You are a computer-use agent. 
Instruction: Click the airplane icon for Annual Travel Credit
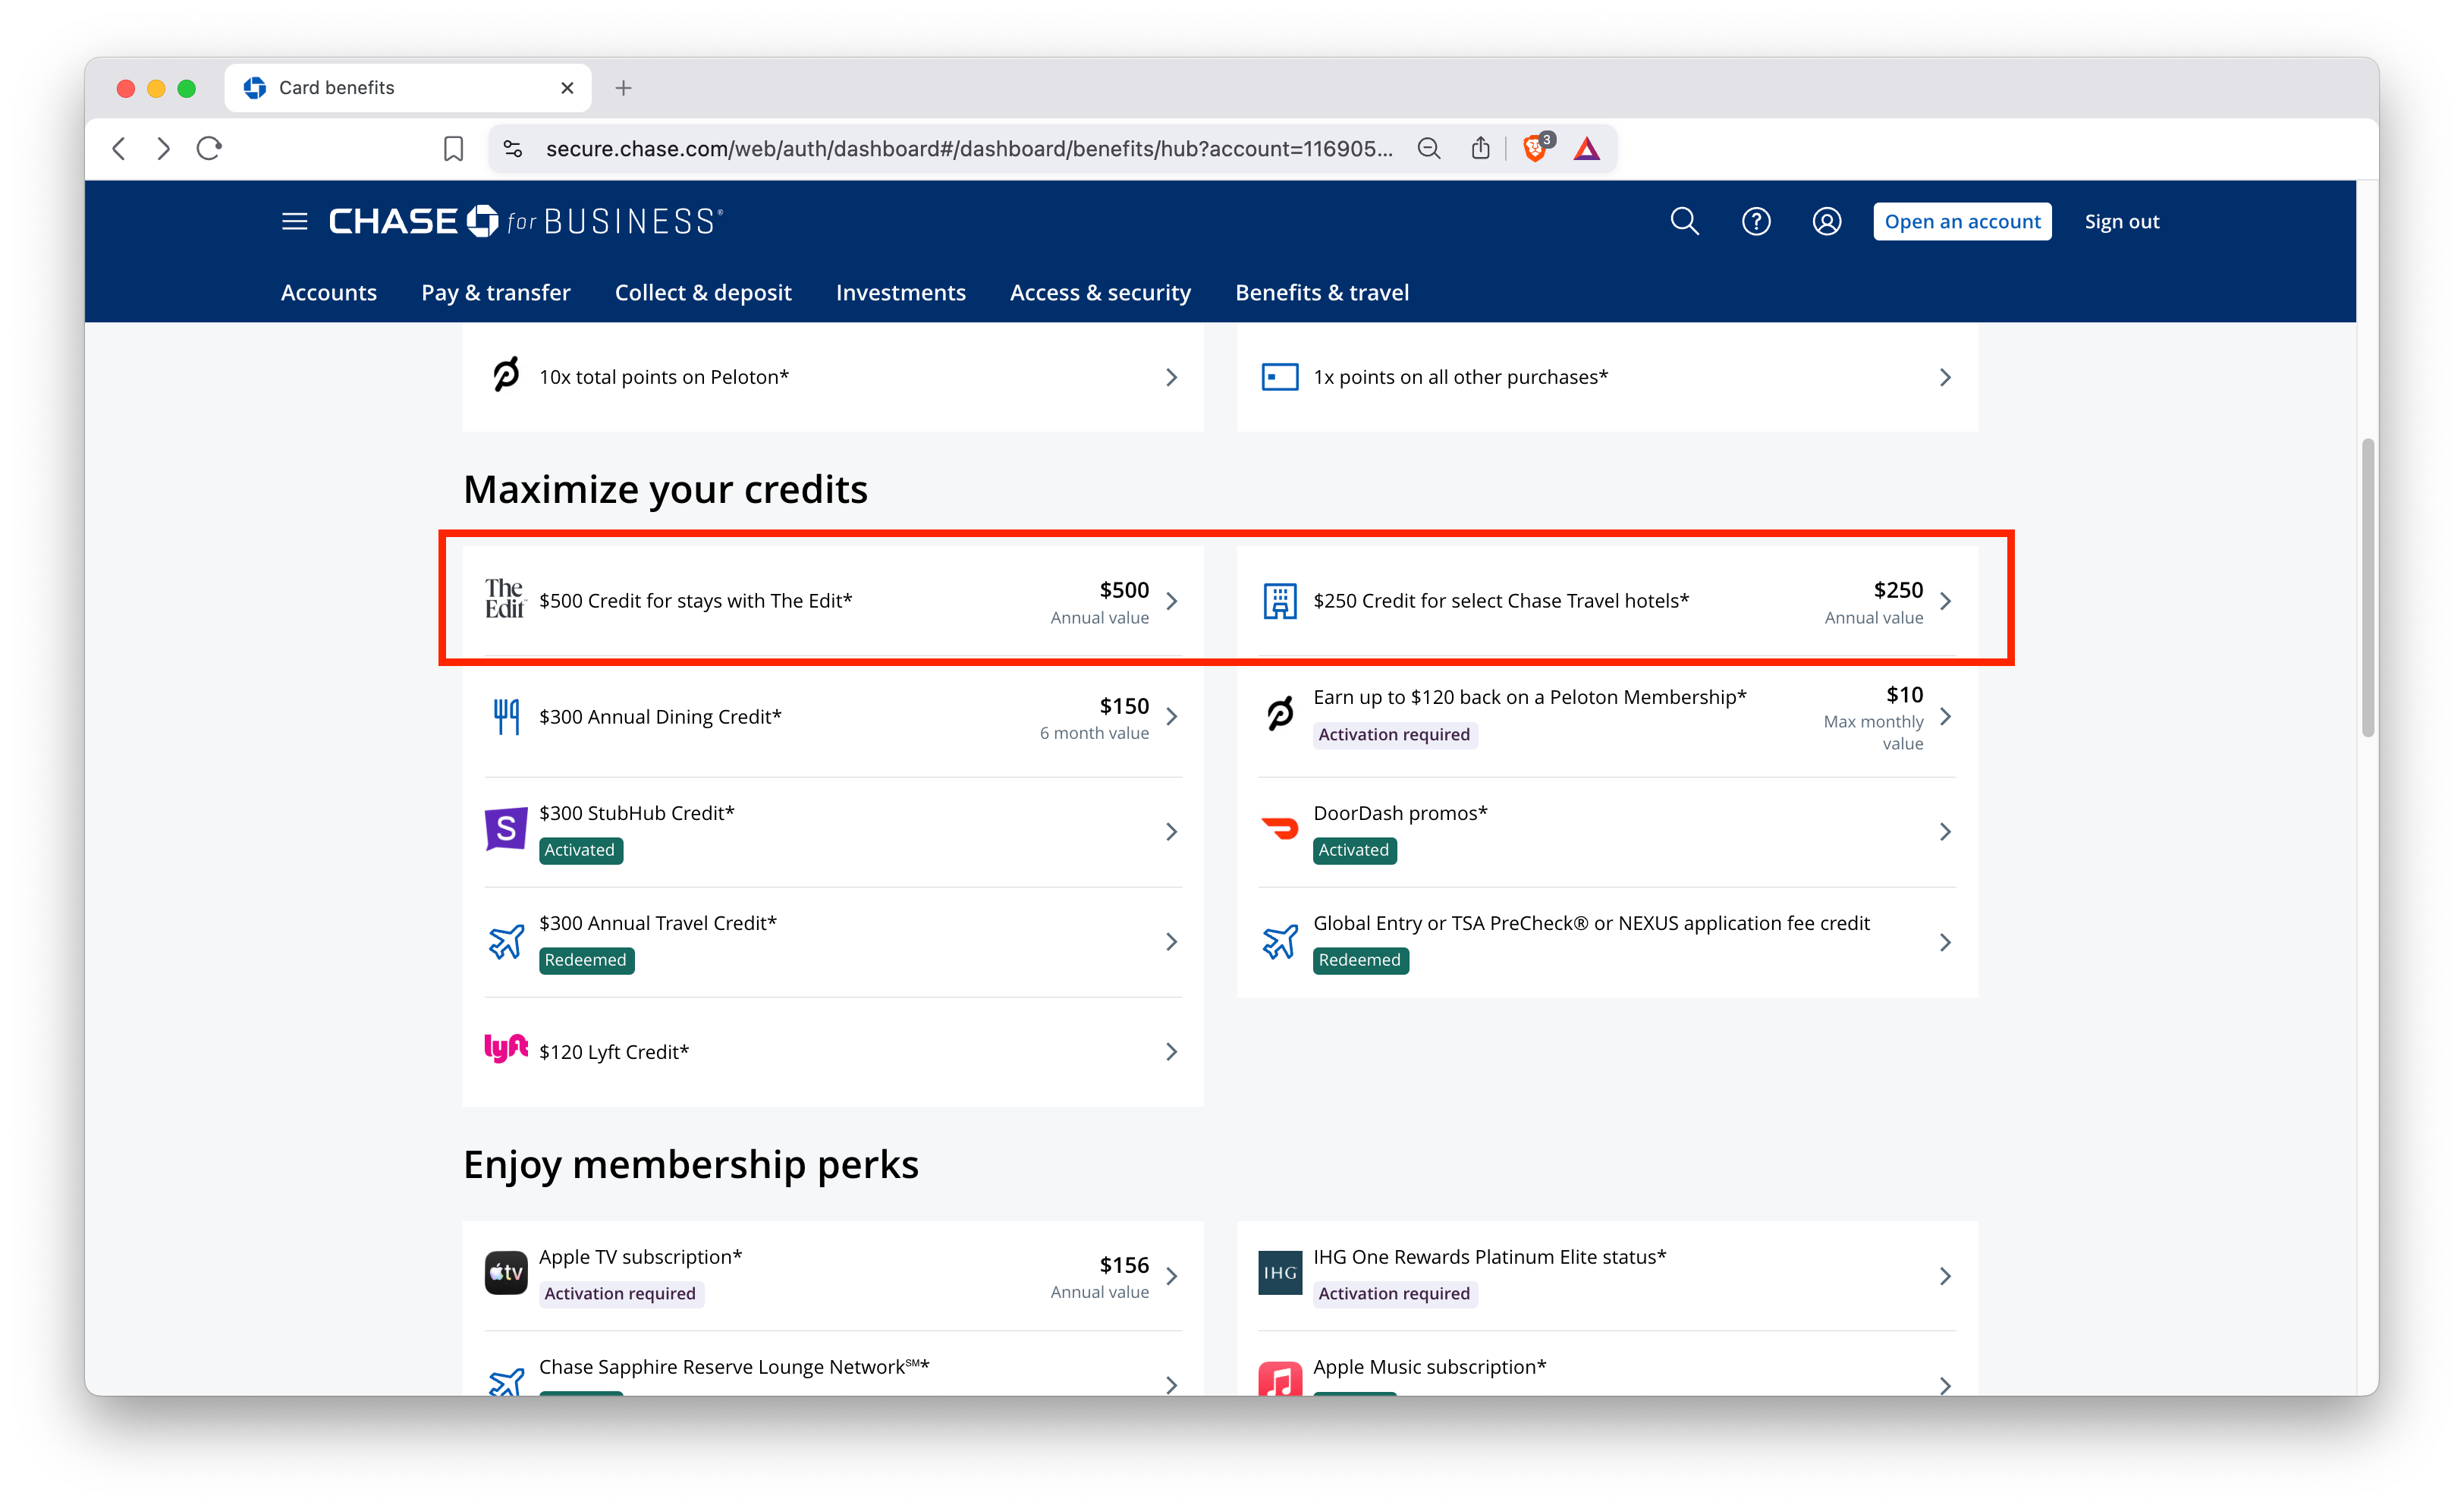tap(506, 941)
